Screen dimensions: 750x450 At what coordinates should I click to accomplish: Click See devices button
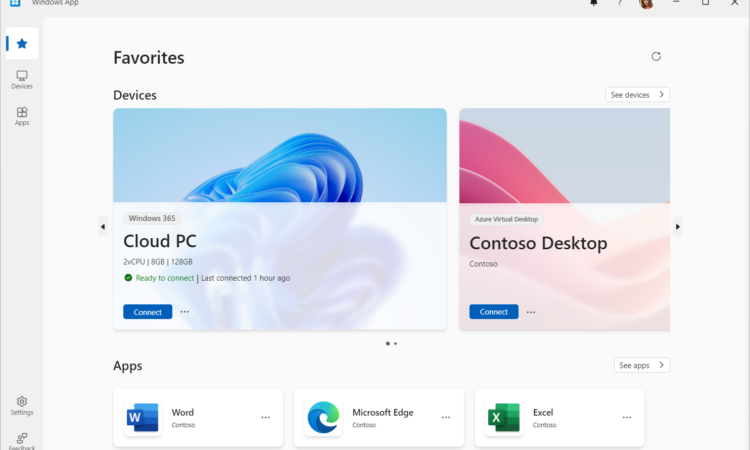(637, 95)
